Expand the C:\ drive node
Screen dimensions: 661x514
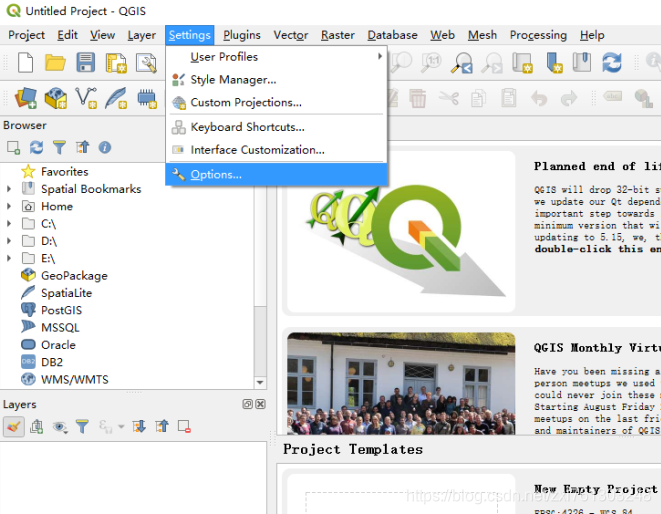point(9,223)
